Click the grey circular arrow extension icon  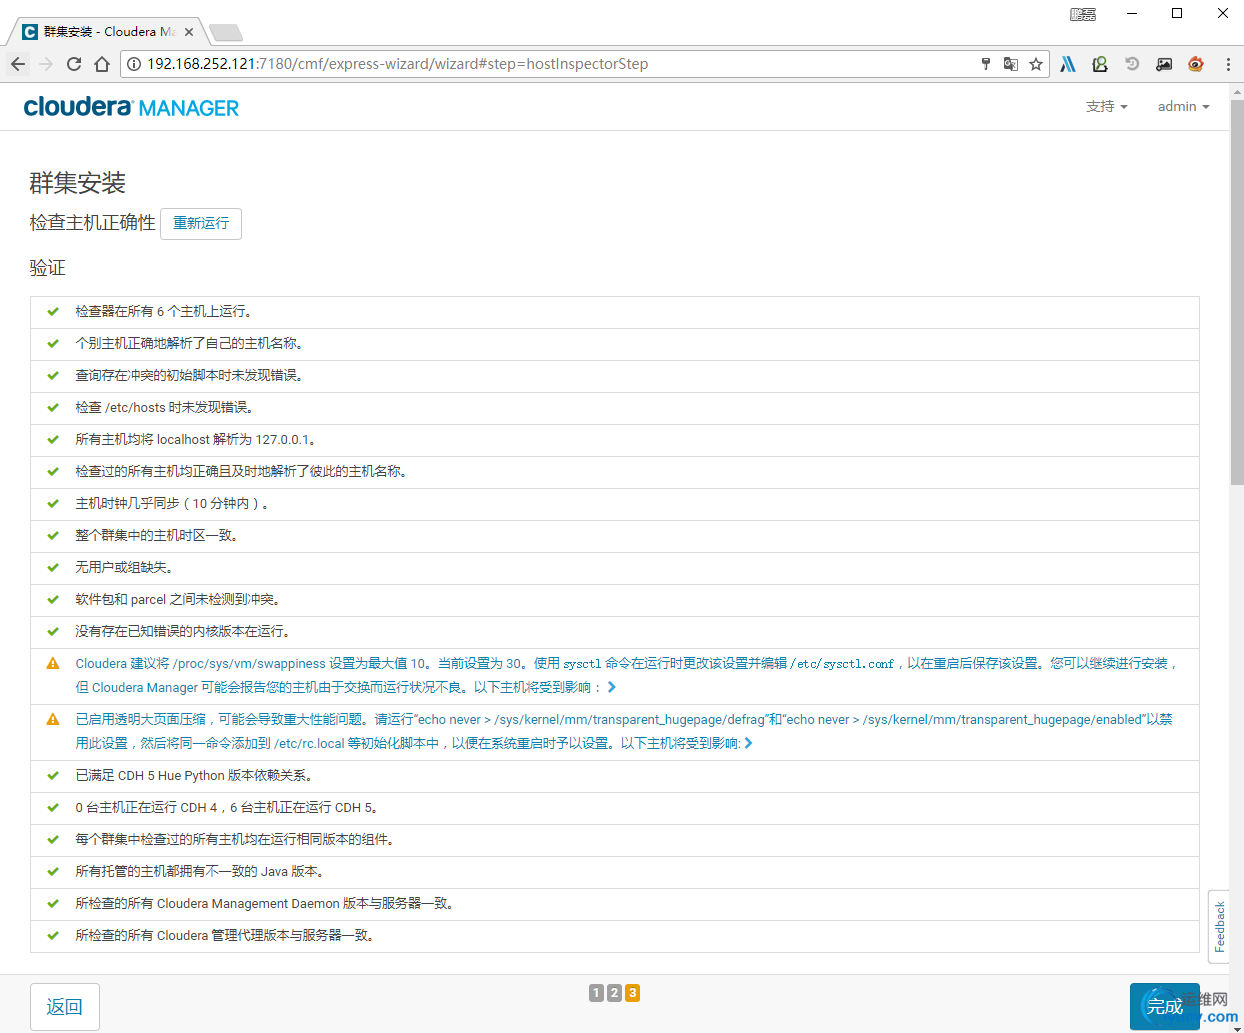tap(1132, 64)
